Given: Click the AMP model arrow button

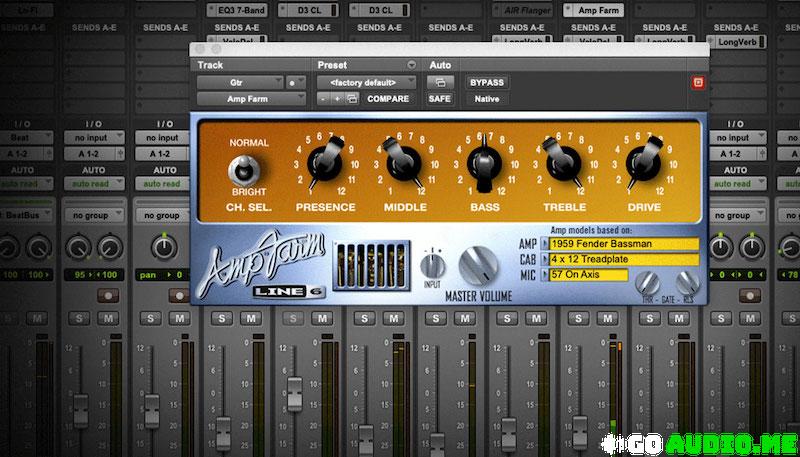Looking at the screenshot, I should coord(544,244).
